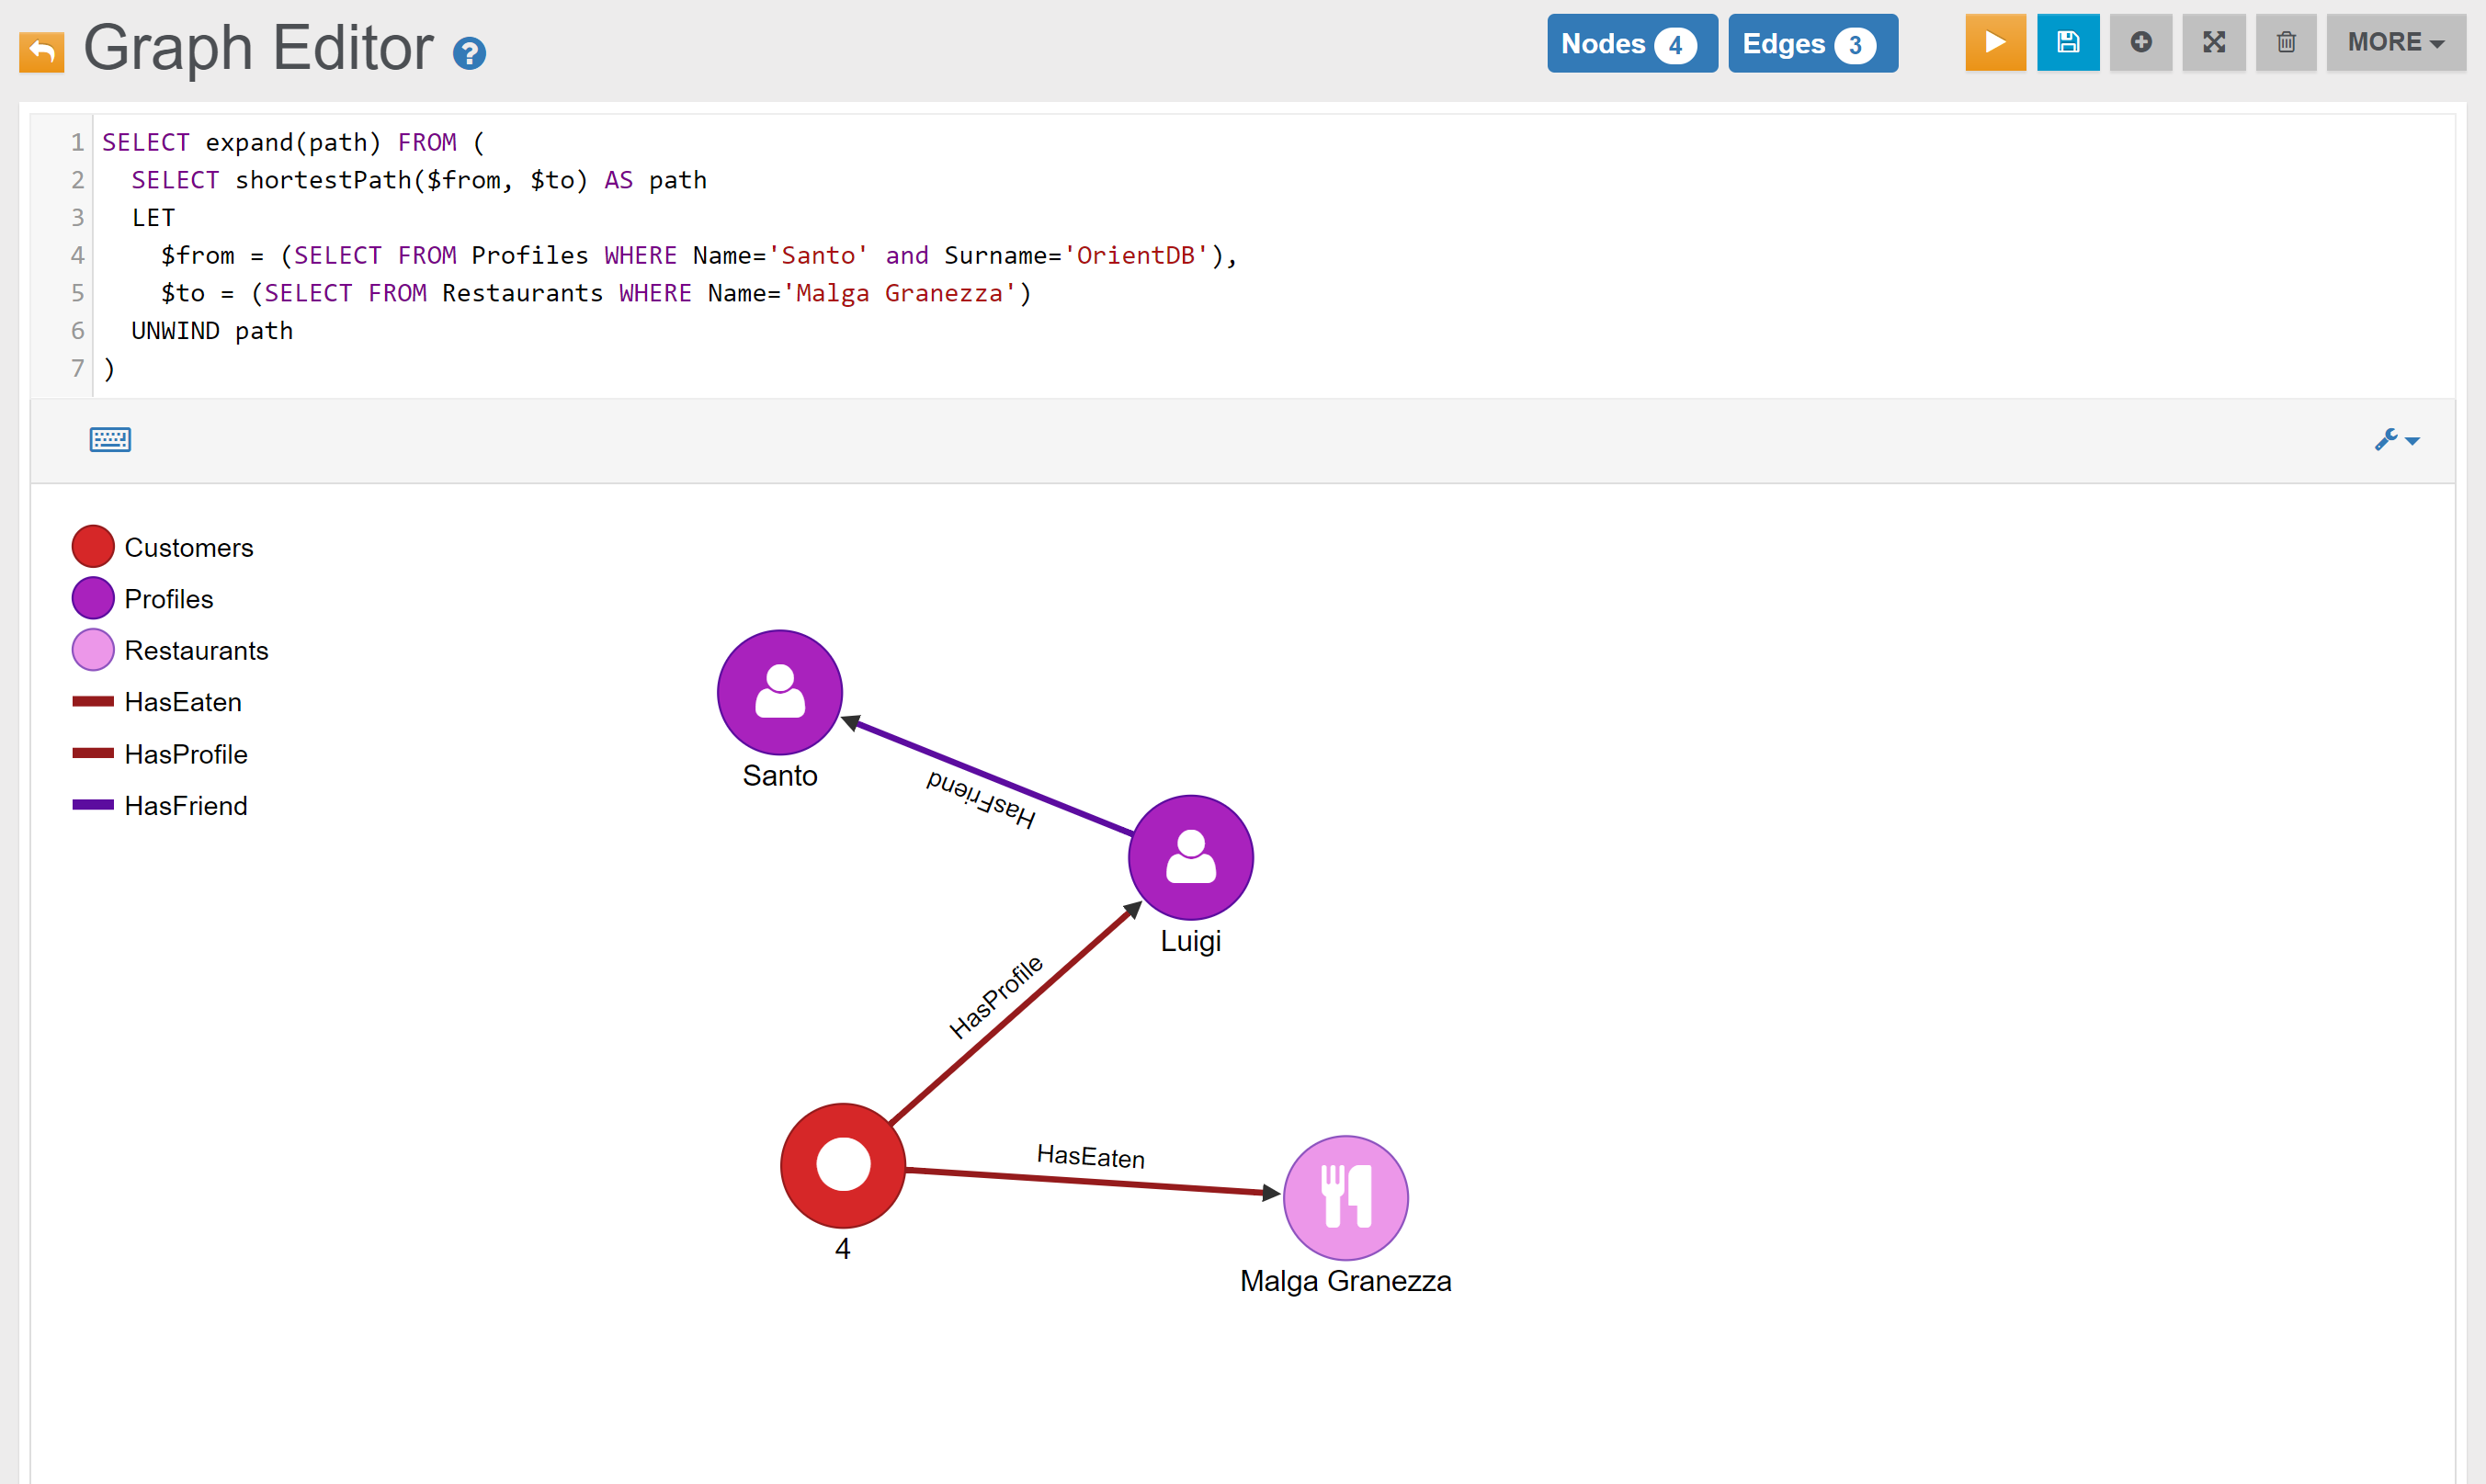Click the Nodes 4 button
The width and height of the screenshot is (2486, 1484).
click(1631, 44)
